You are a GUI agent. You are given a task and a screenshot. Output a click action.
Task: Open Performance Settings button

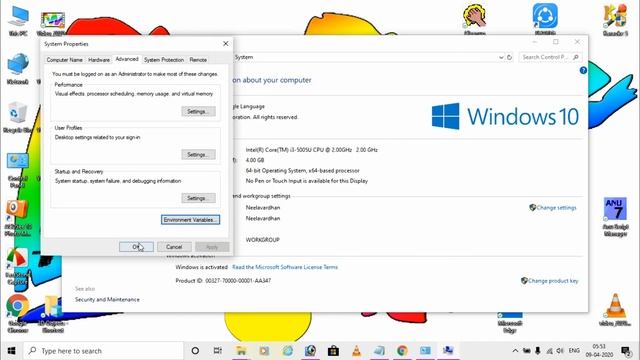[x=198, y=111]
